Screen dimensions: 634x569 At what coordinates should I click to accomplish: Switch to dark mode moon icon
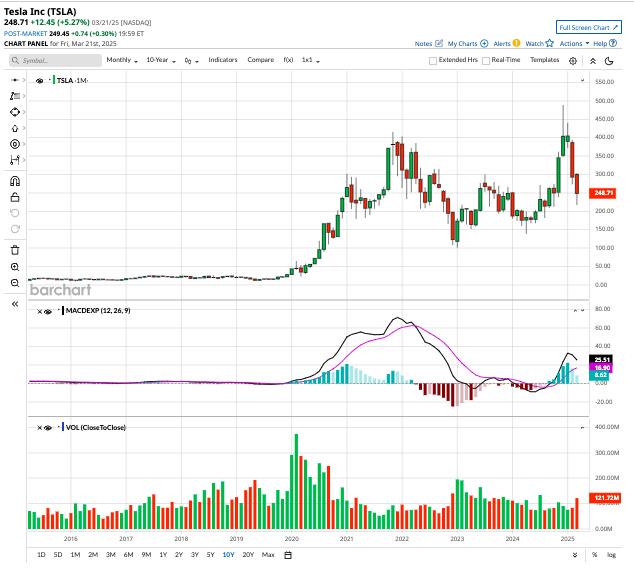point(609,61)
